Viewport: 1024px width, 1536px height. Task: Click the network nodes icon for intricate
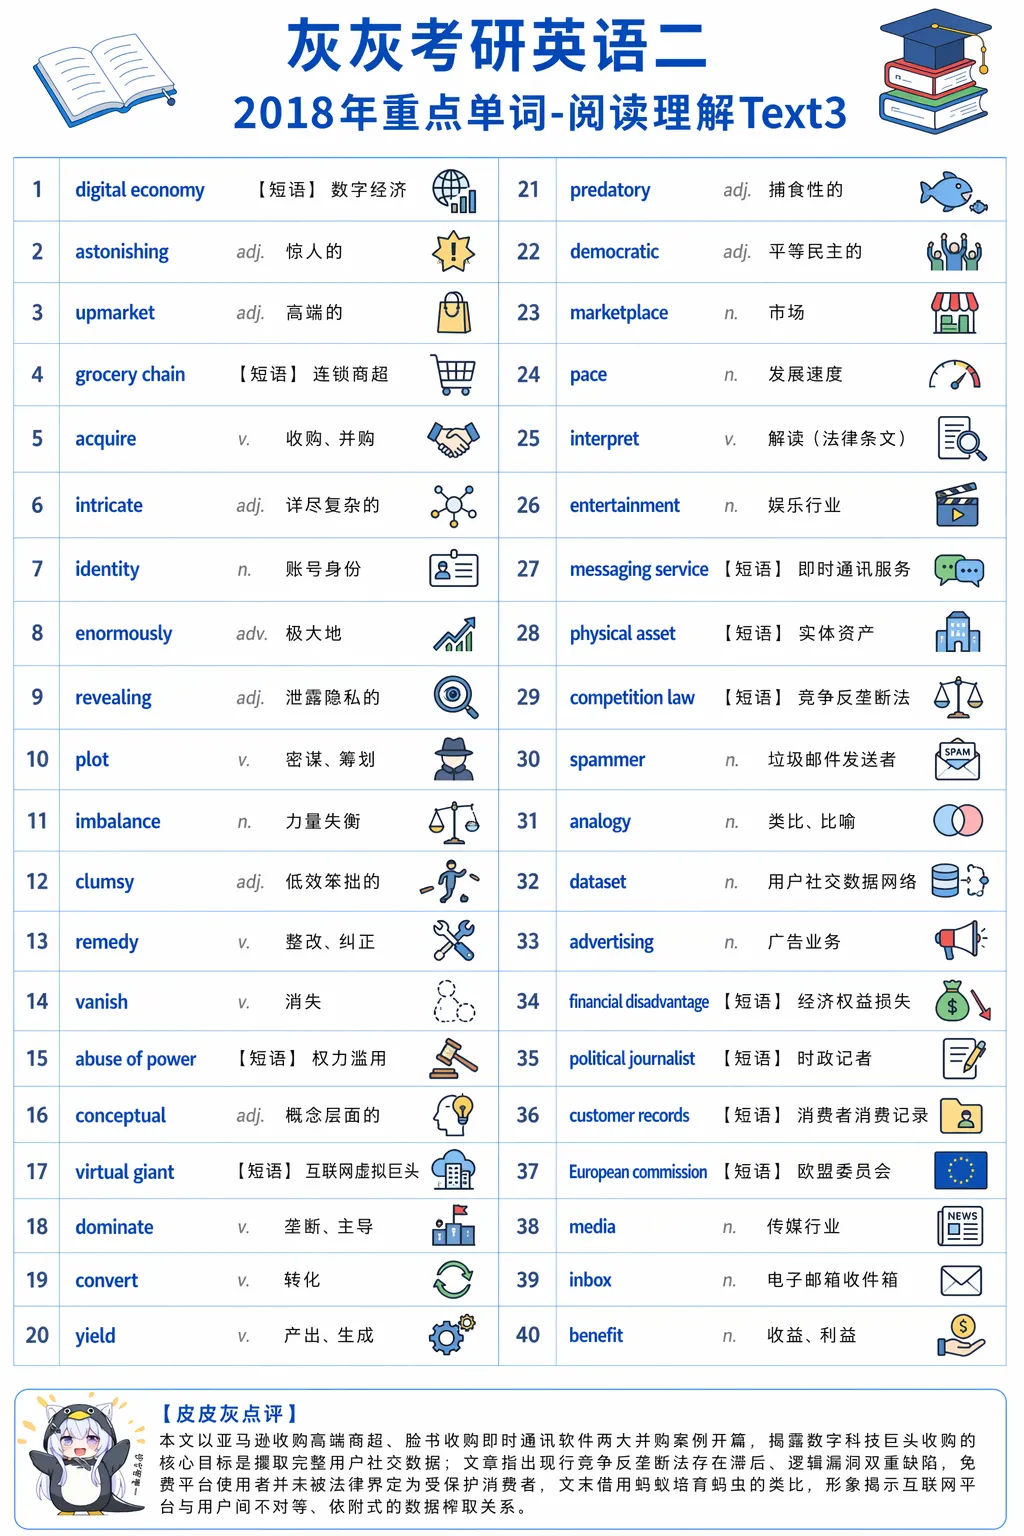tap(454, 505)
